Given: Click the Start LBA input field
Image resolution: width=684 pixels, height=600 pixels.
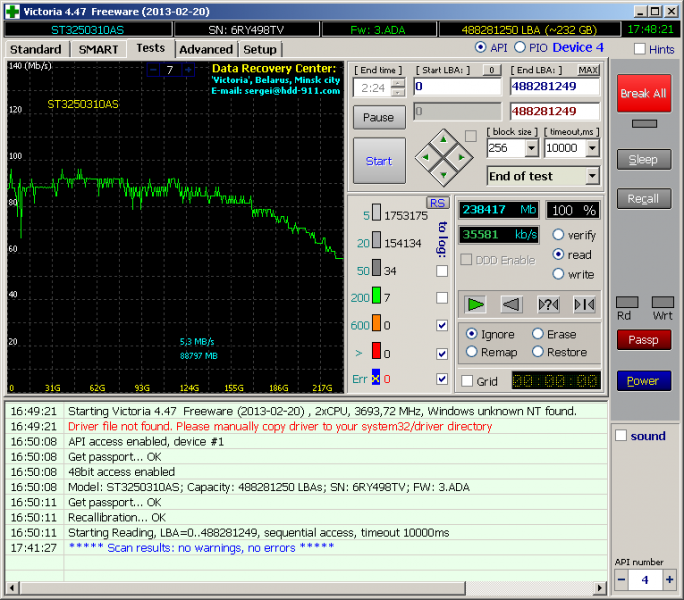Looking at the screenshot, I should point(457,87).
